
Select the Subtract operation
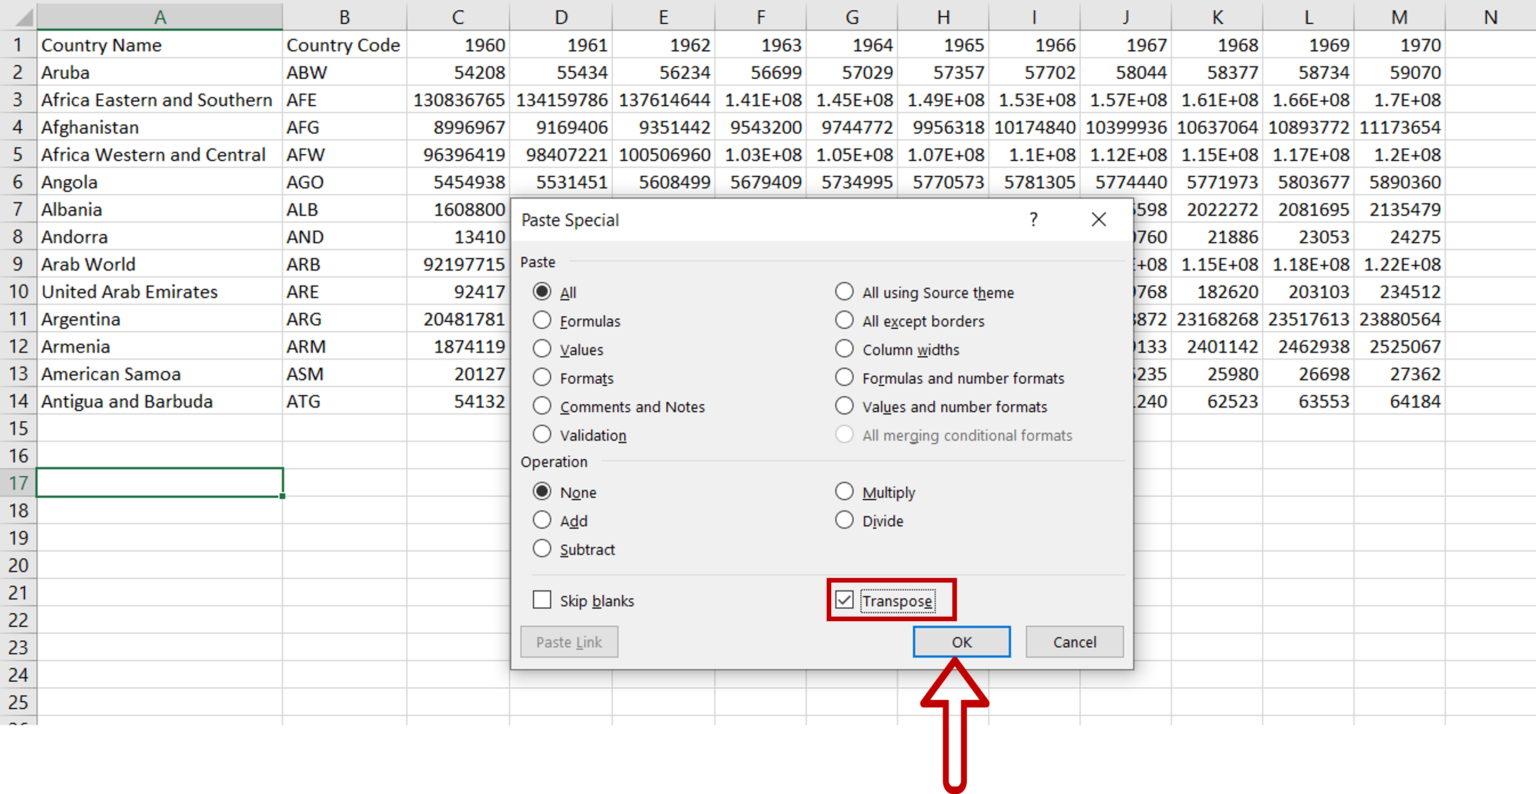coord(541,549)
